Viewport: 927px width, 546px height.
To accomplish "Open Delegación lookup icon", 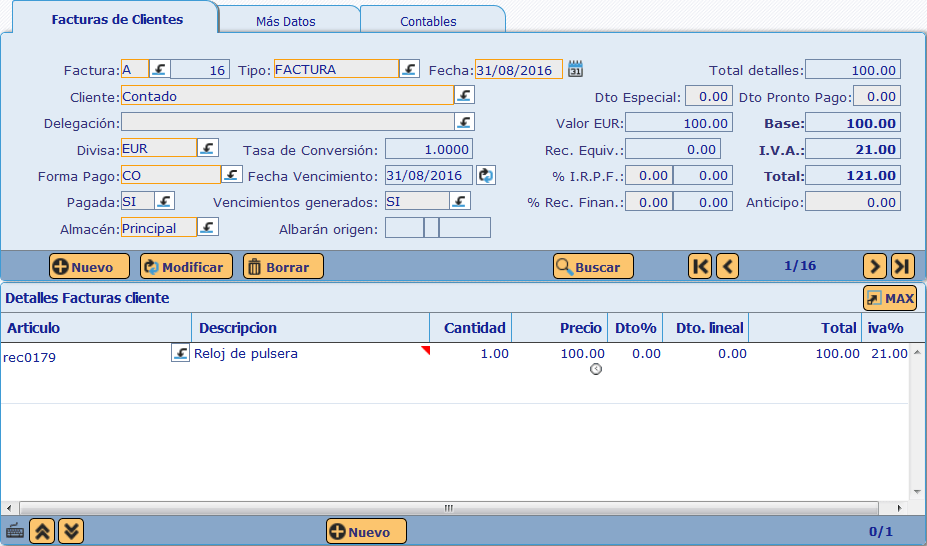I will click(x=465, y=122).
